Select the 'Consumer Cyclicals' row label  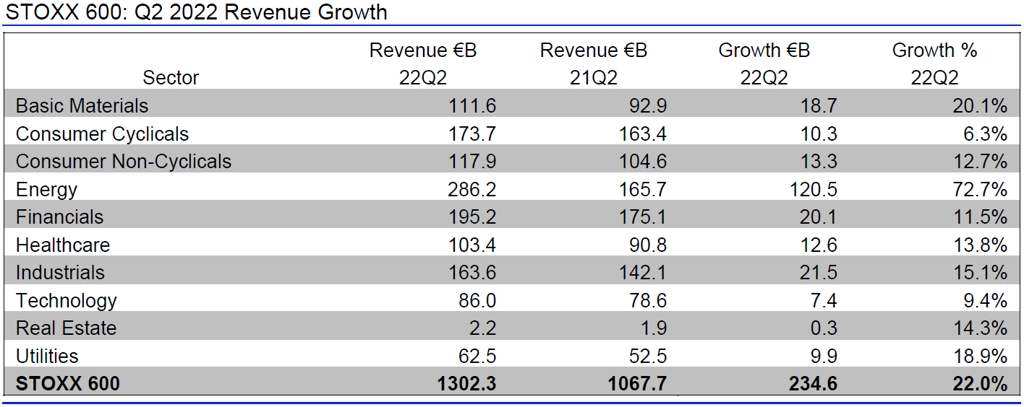pyautogui.click(x=102, y=134)
